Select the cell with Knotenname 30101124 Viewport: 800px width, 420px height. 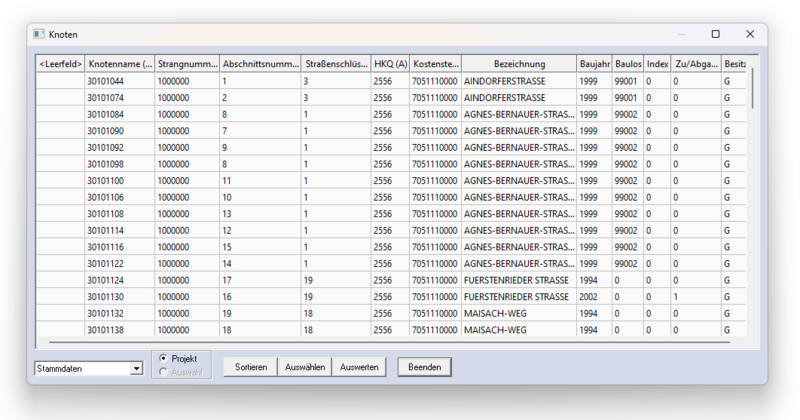(x=119, y=280)
